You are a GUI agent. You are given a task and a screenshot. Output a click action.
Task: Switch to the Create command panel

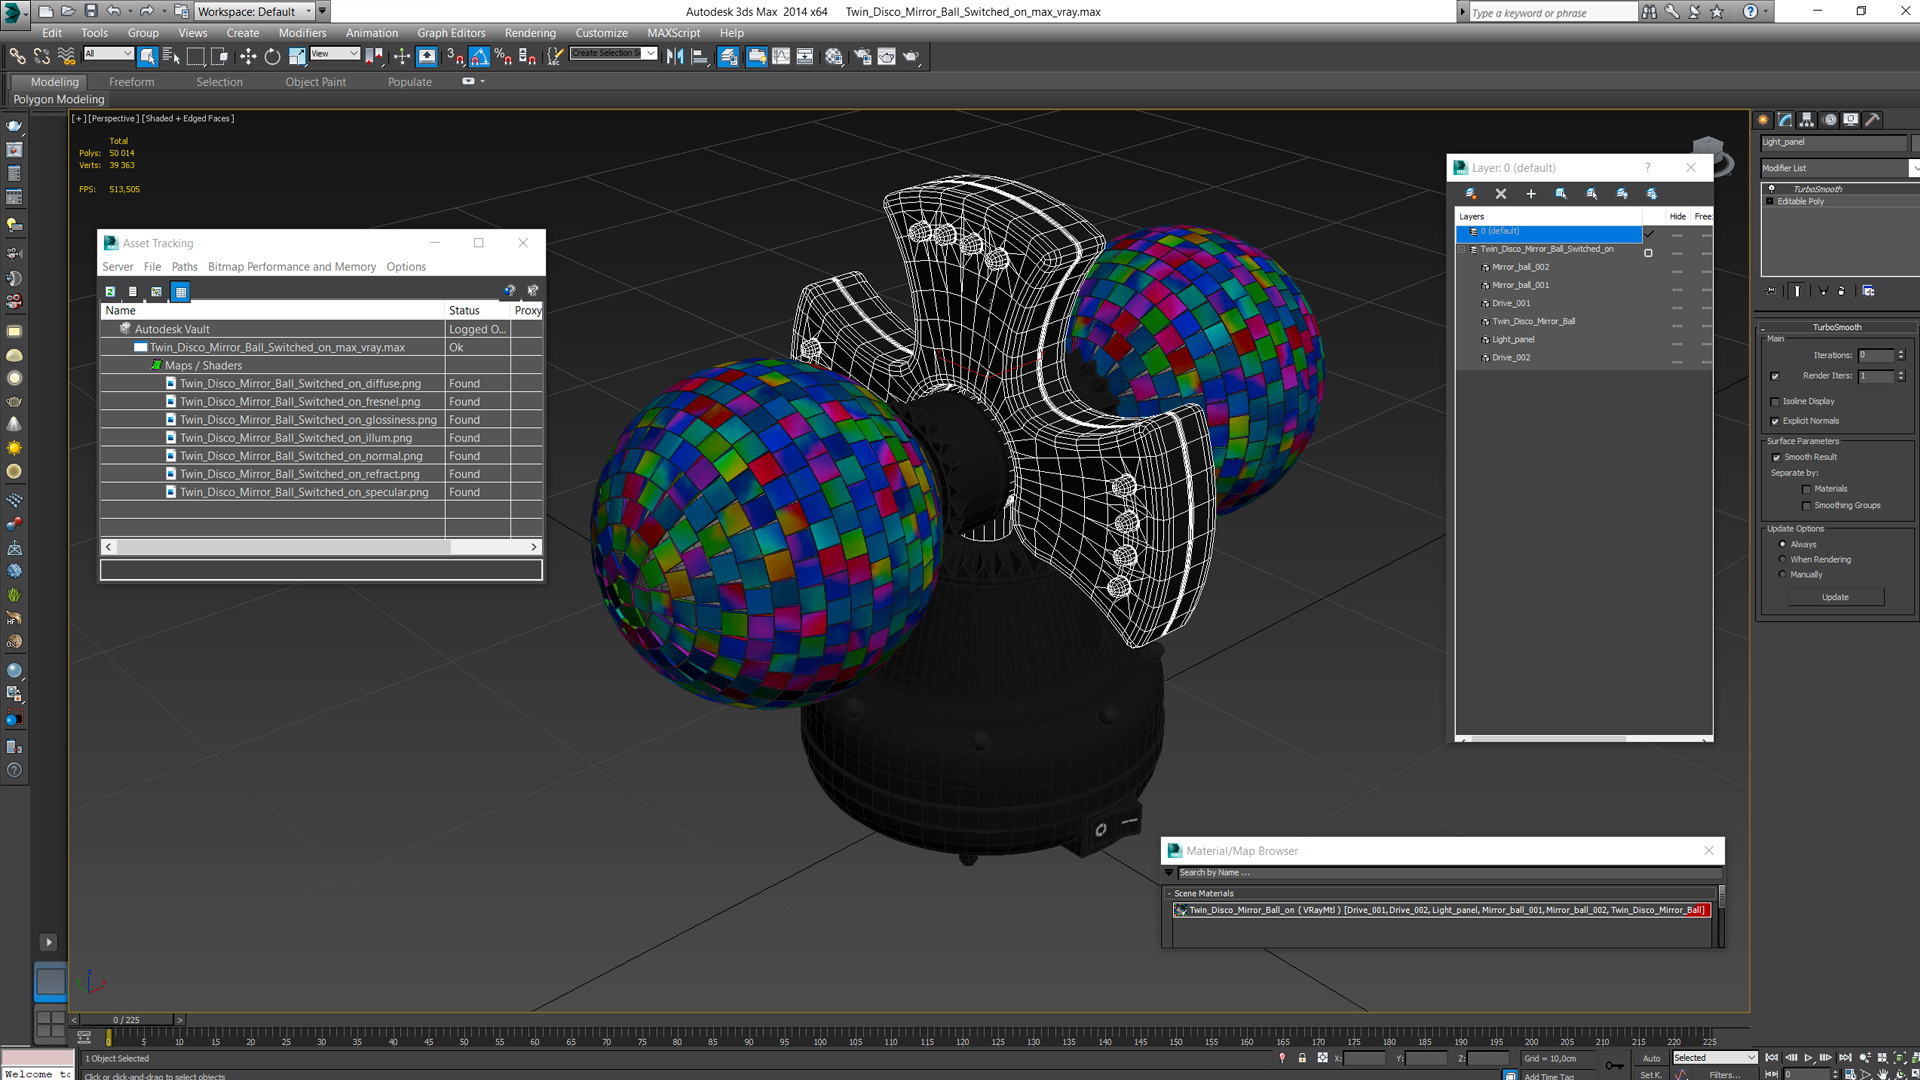pyautogui.click(x=1763, y=120)
